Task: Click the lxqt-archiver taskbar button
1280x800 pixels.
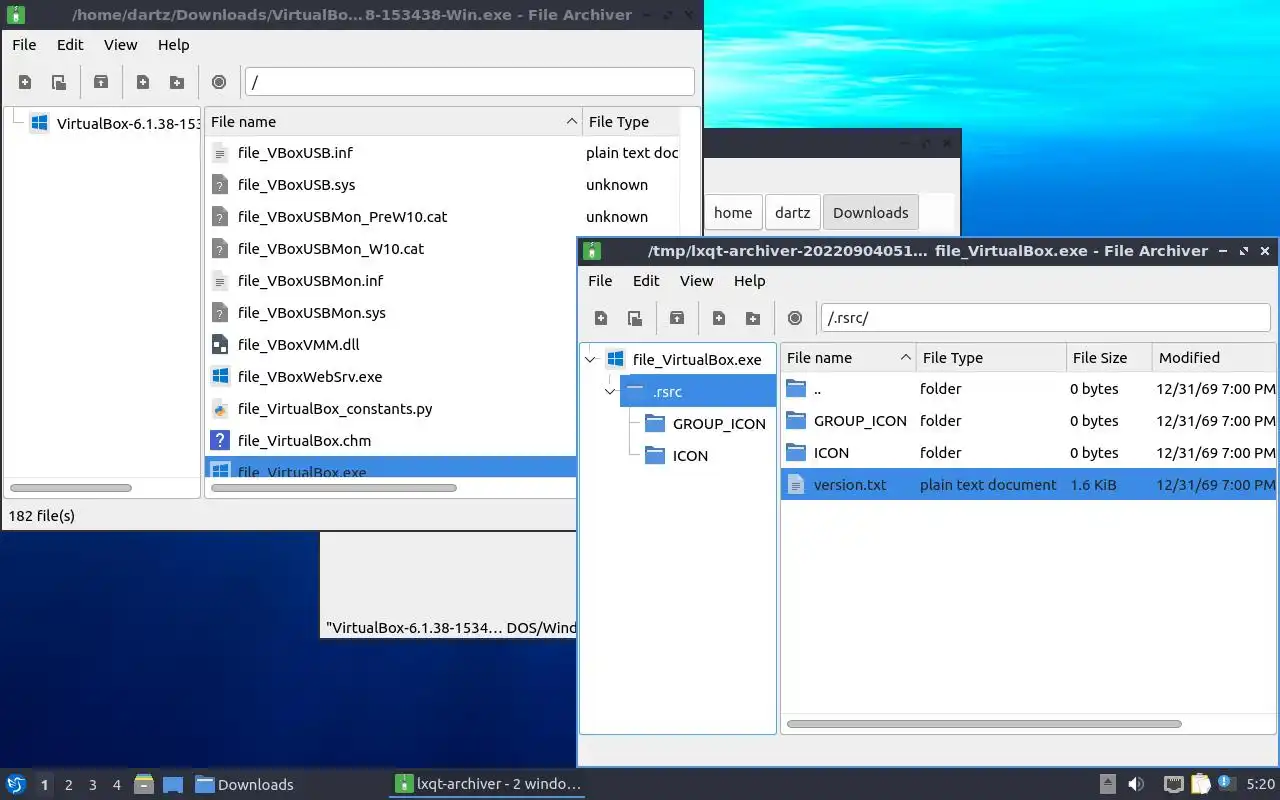Action: (487, 784)
